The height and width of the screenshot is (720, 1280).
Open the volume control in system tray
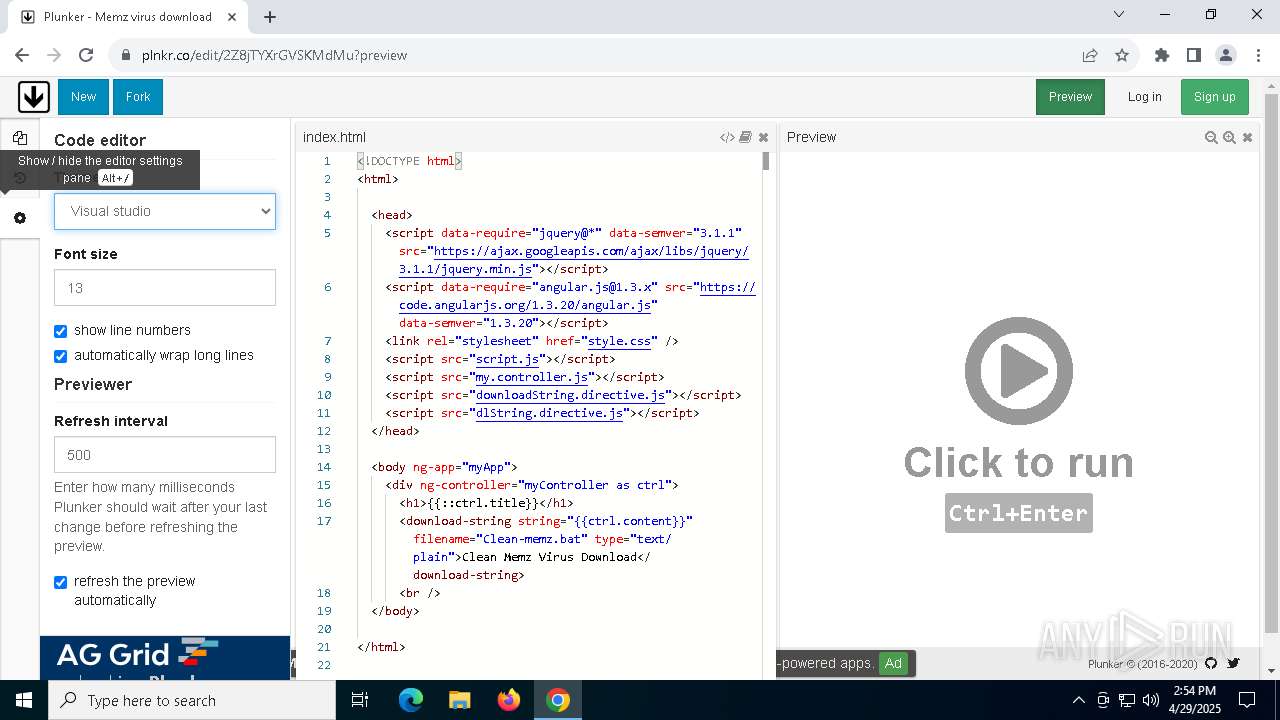1151,700
